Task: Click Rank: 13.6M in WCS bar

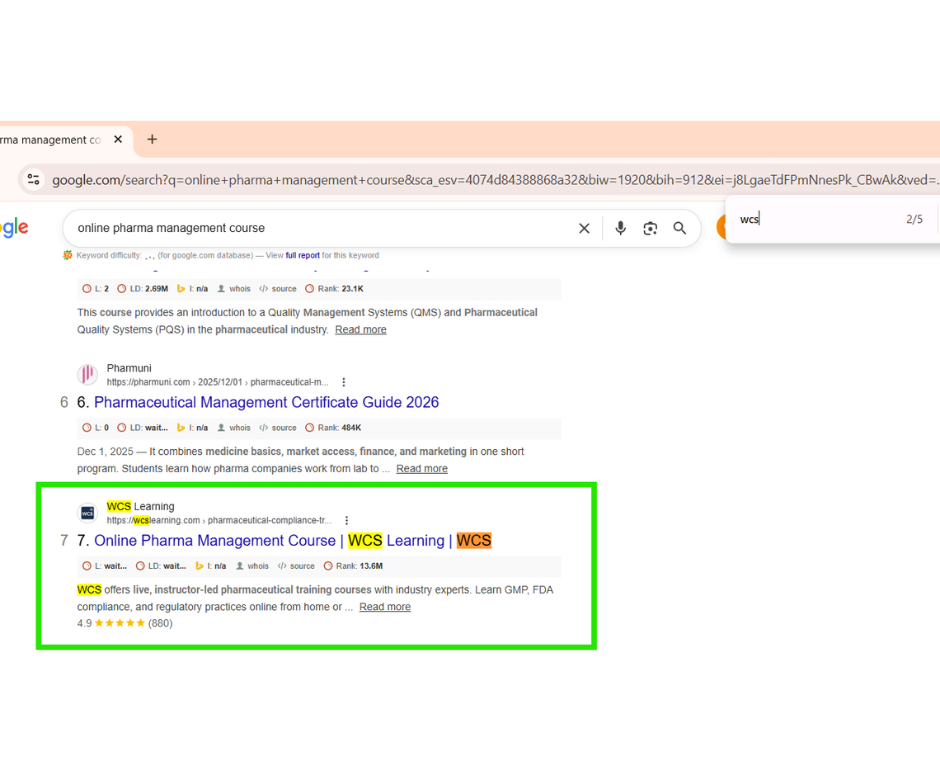Action: [353, 566]
